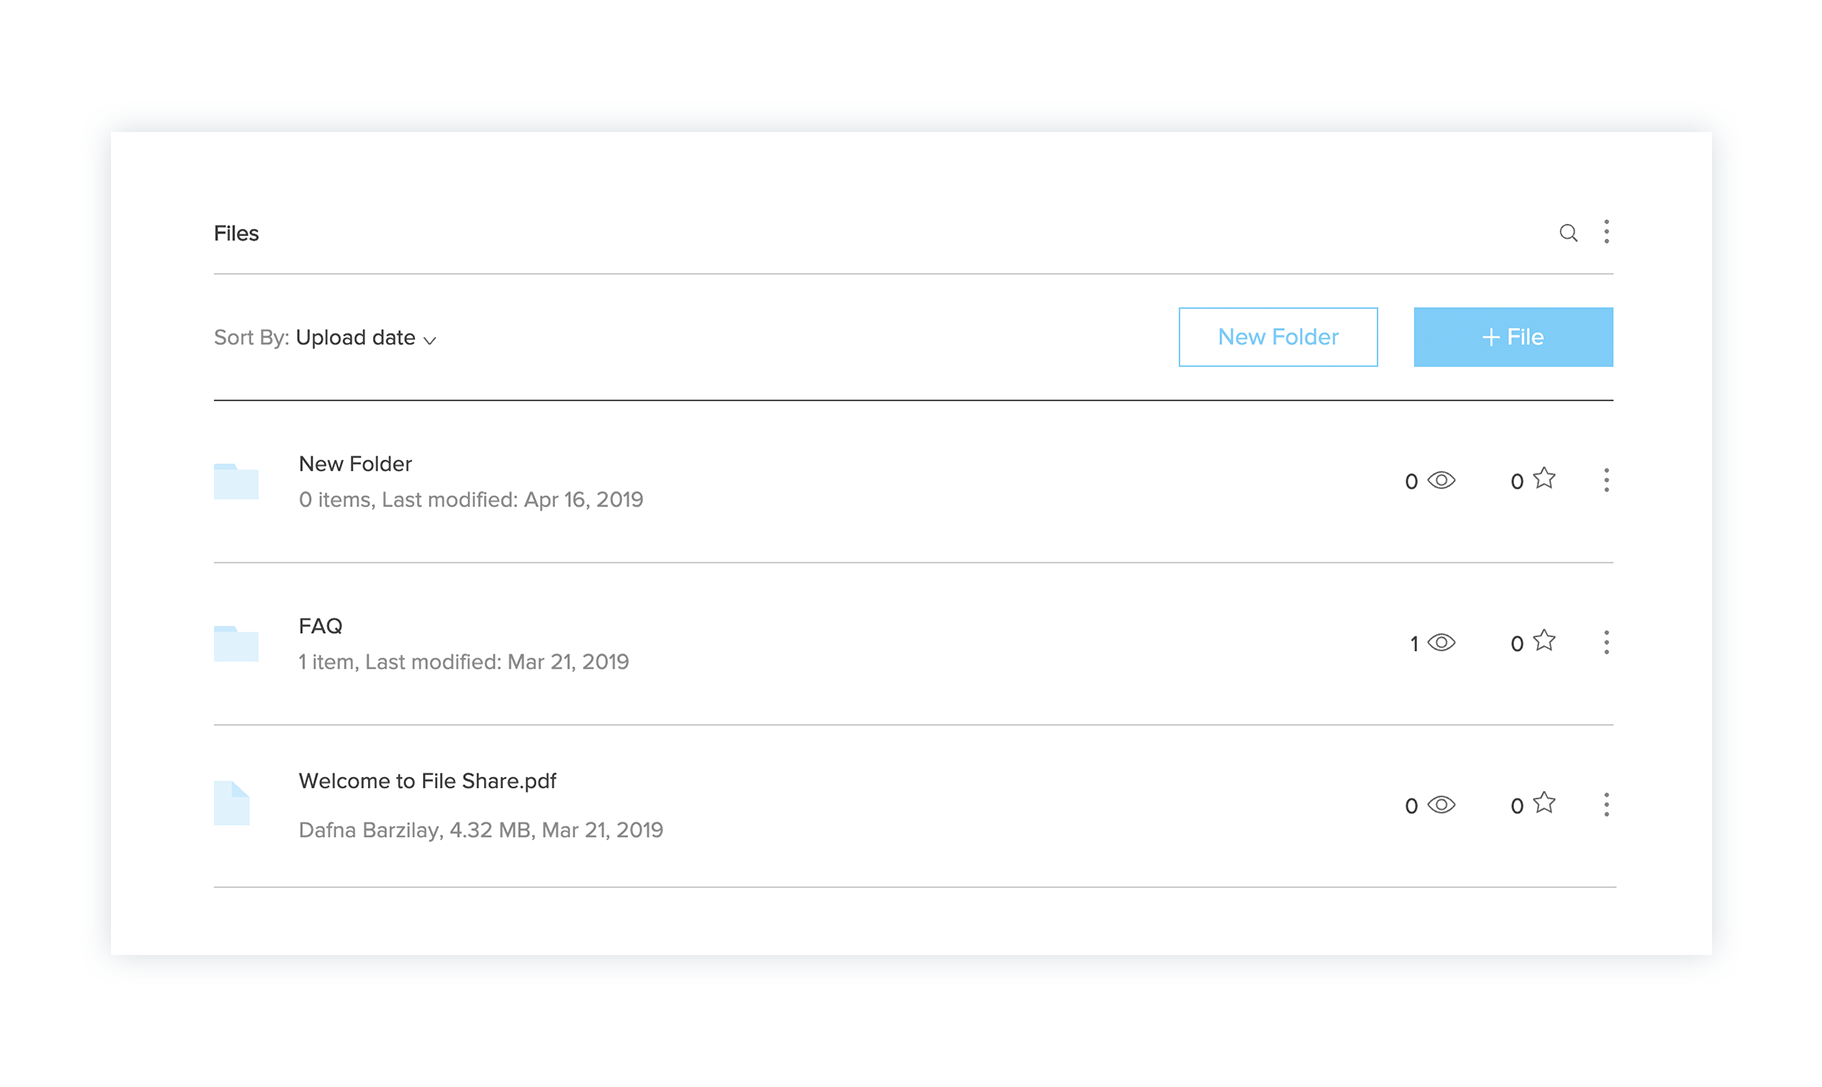This screenshot has height=1087, width=1822.
Task: Open more options for Welcome to File Share.pdf
Action: 1606,804
